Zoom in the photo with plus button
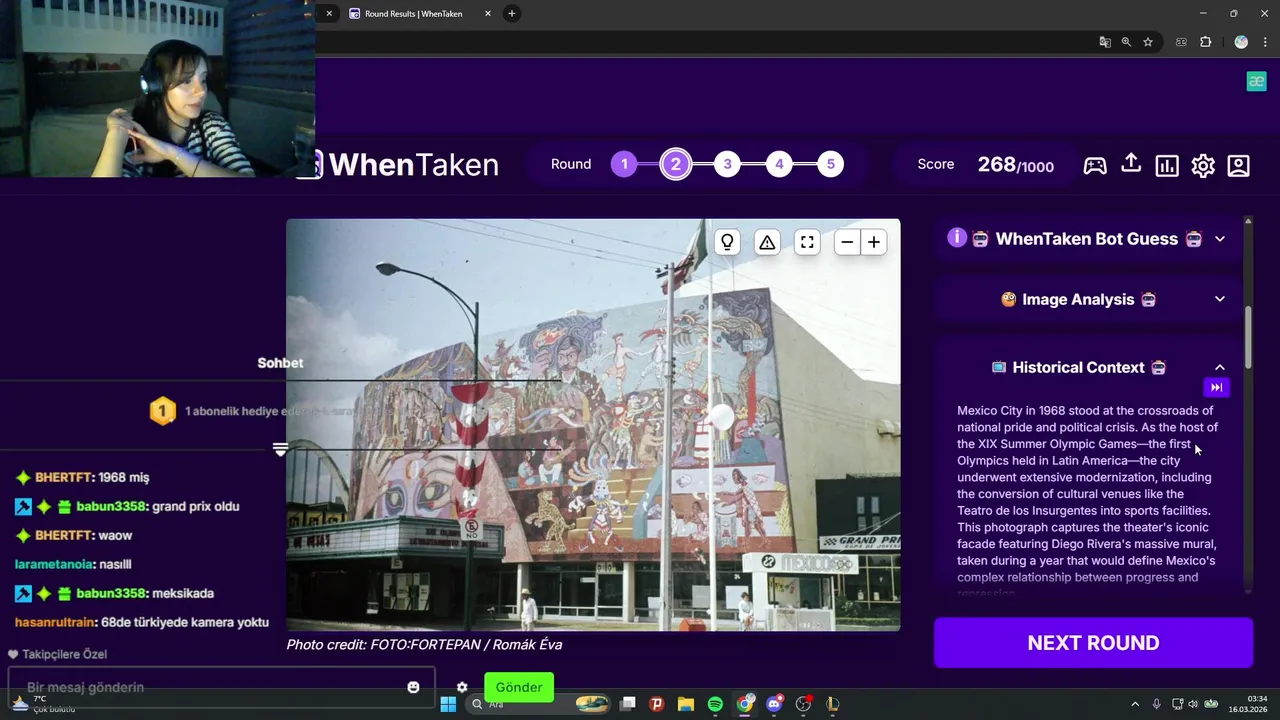 click(x=874, y=242)
